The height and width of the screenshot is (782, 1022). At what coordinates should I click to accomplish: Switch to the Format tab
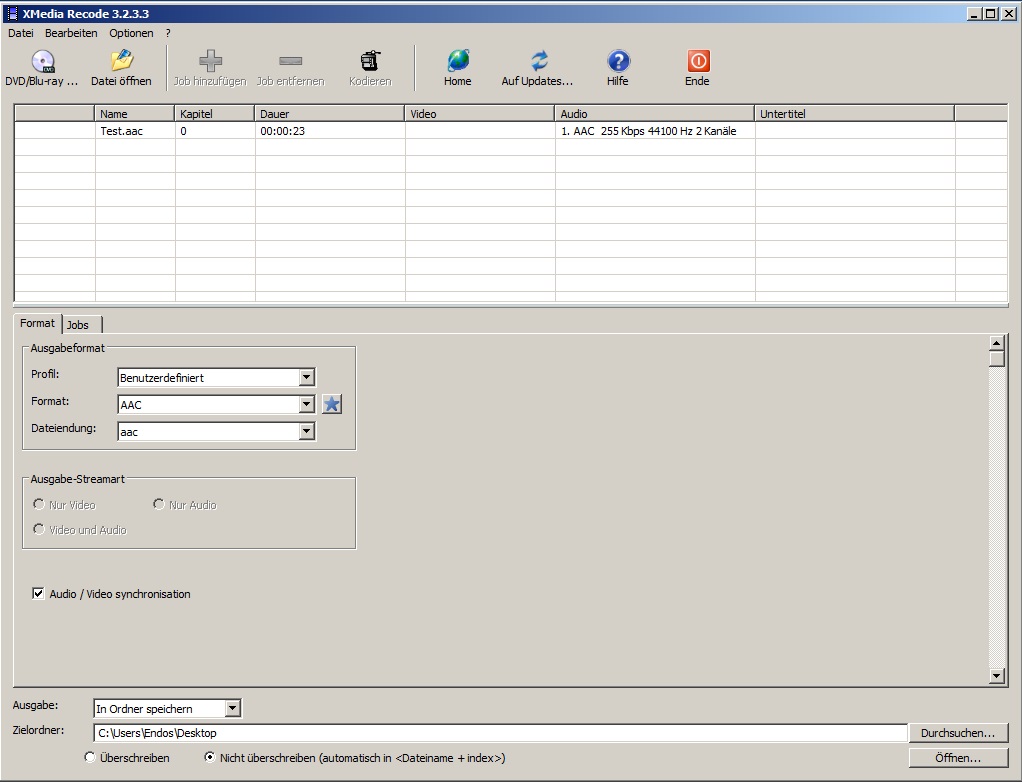37,323
